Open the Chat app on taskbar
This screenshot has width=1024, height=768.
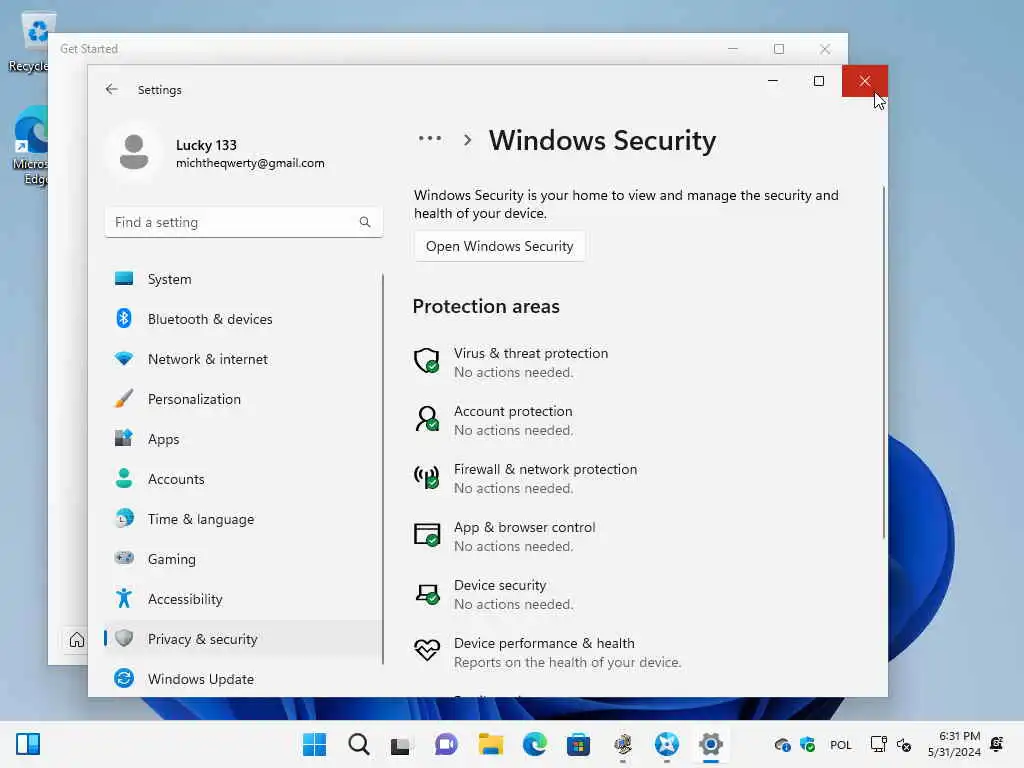(x=446, y=744)
